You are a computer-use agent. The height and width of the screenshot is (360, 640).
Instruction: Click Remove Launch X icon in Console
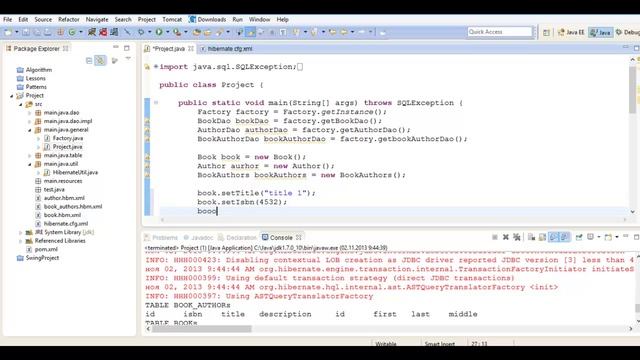click(x=505, y=237)
